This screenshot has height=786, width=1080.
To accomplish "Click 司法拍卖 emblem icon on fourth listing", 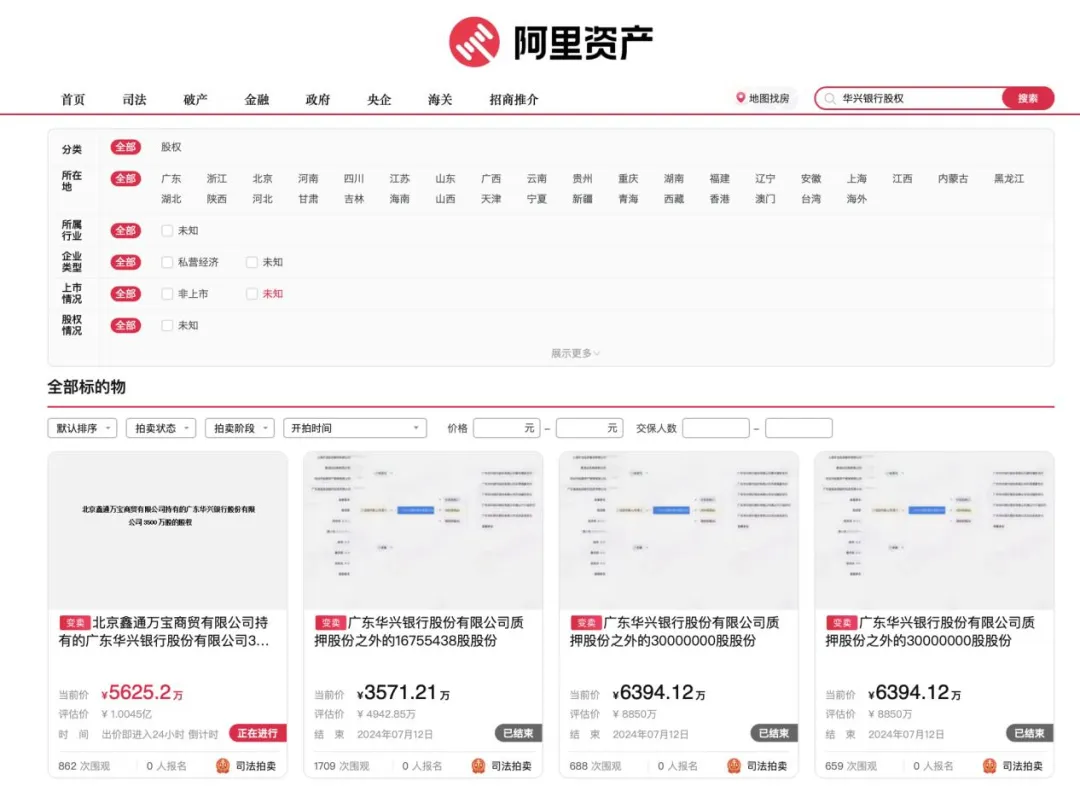I will coord(990,766).
